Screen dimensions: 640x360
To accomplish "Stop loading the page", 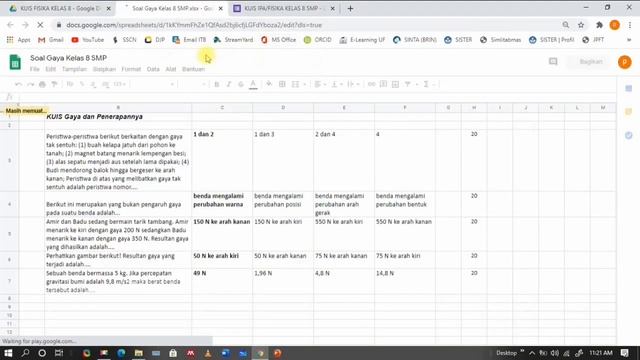I will 40,25.
